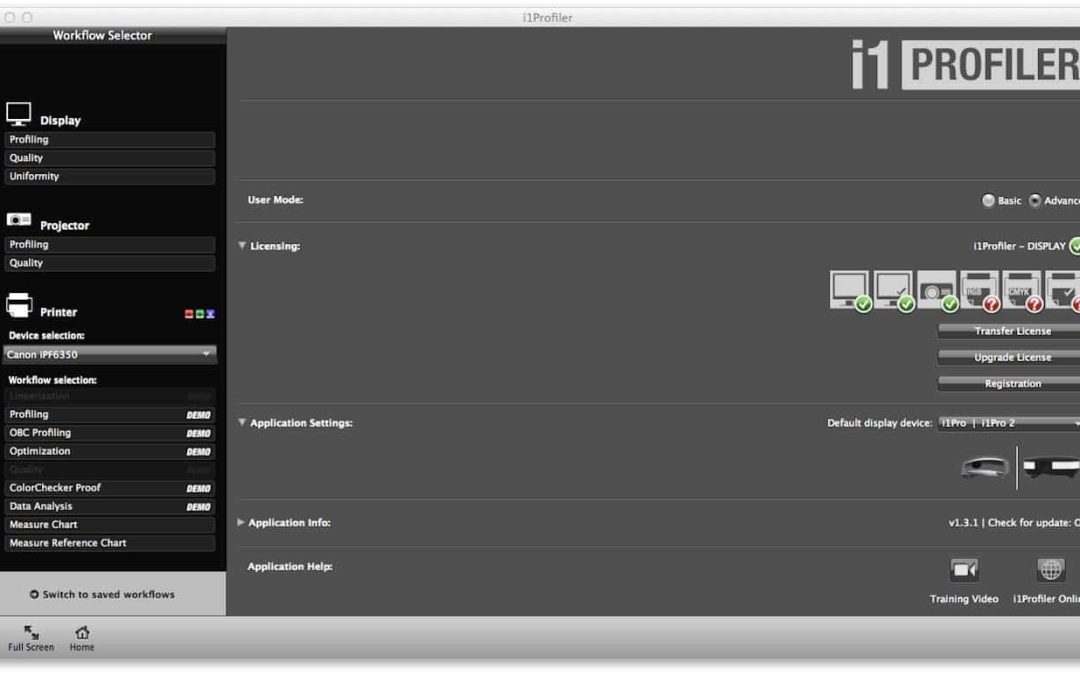Click the RGB printer license icon
The width and height of the screenshot is (1080, 675).
tap(979, 290)
